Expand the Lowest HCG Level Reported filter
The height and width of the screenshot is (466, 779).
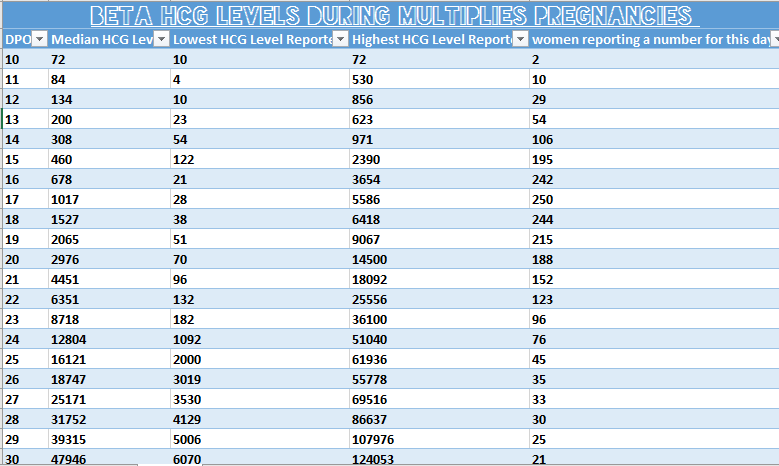point(340,39)
